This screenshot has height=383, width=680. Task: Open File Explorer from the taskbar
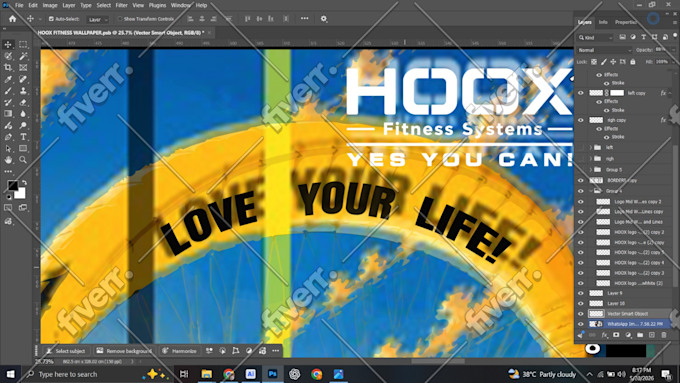[x=206, y=374]
